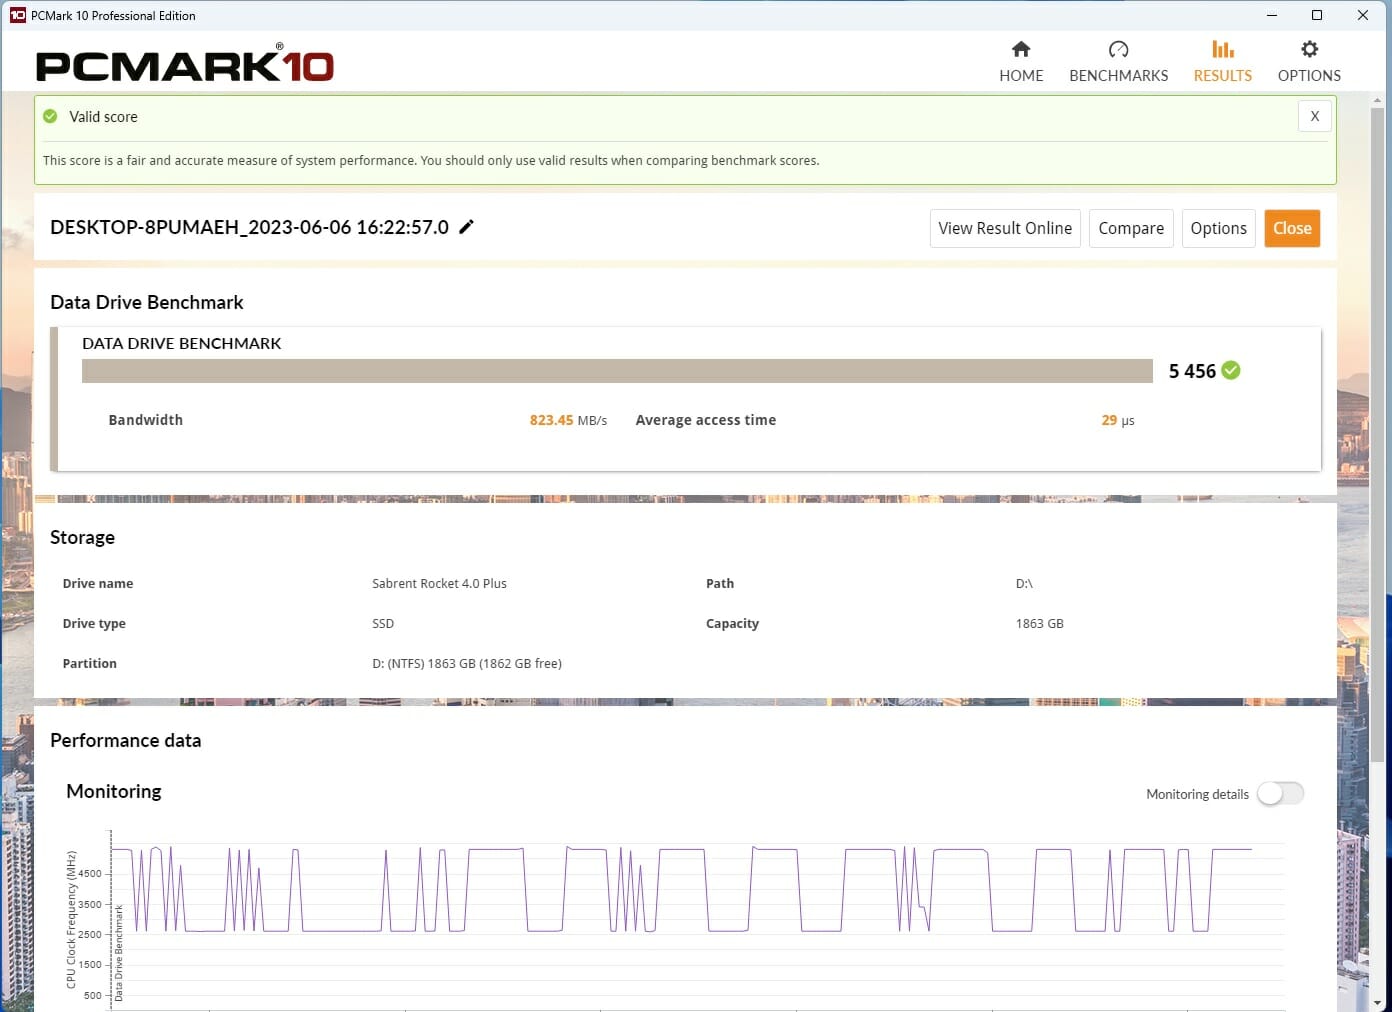The height and width of the screenshot is (1012, 1392).
Task: Open the Home section
Action: [1021, 62]
